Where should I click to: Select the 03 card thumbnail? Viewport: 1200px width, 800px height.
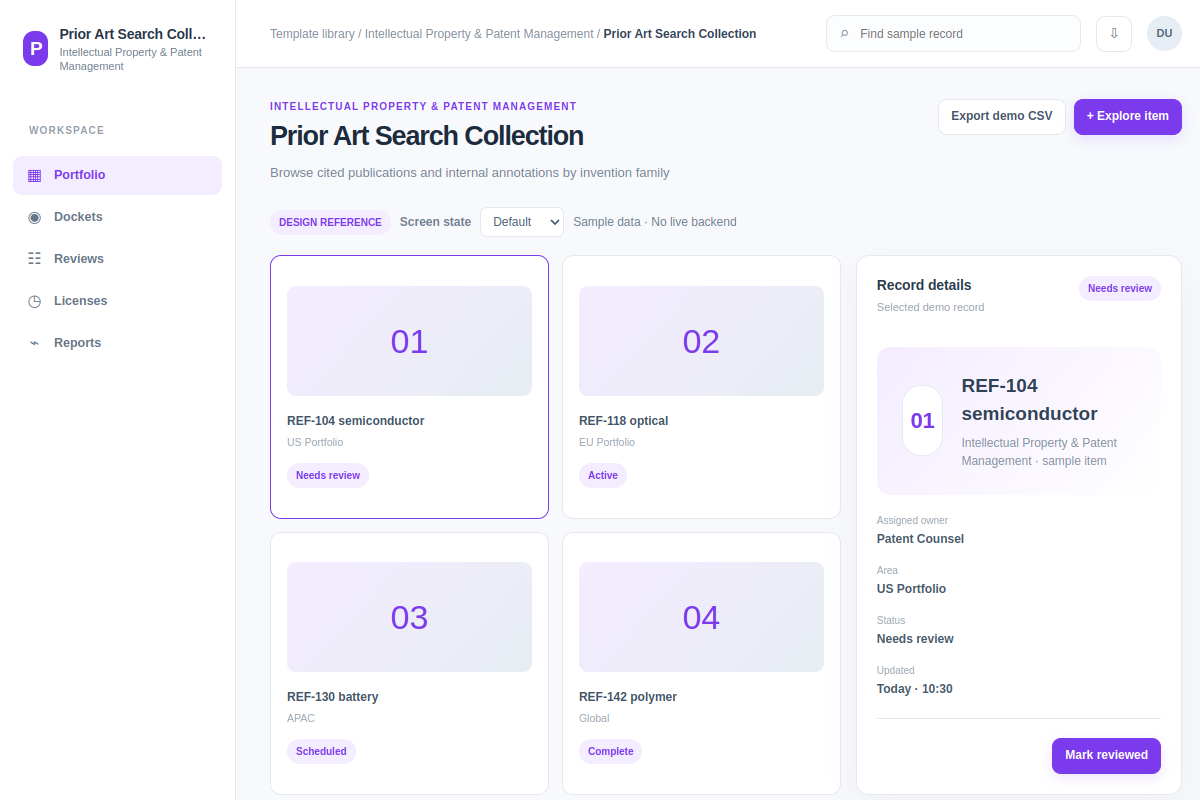coord(409,617)
